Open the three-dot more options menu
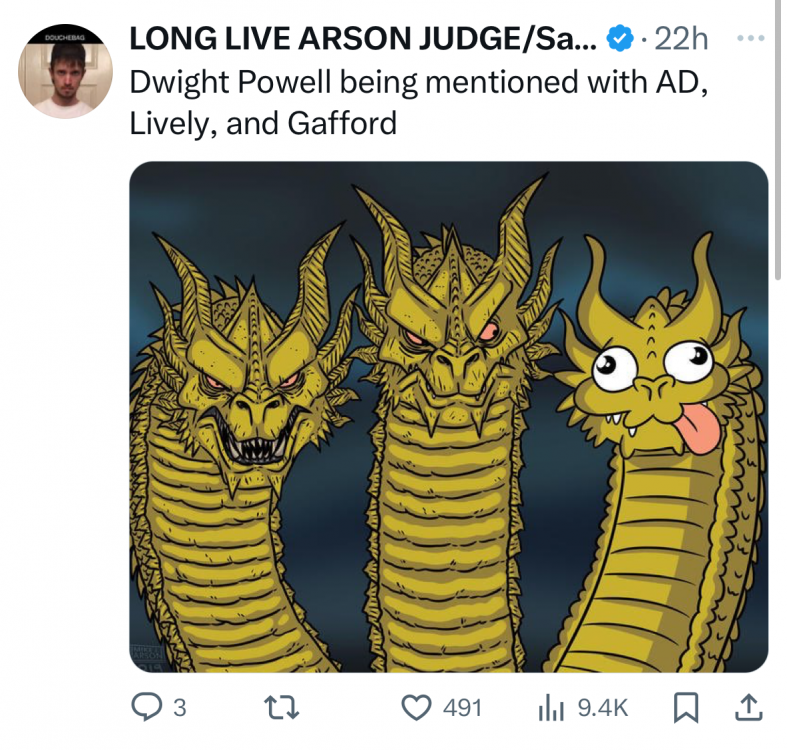The width and height of the screenshot is (787, 750). tap(751, 38)
